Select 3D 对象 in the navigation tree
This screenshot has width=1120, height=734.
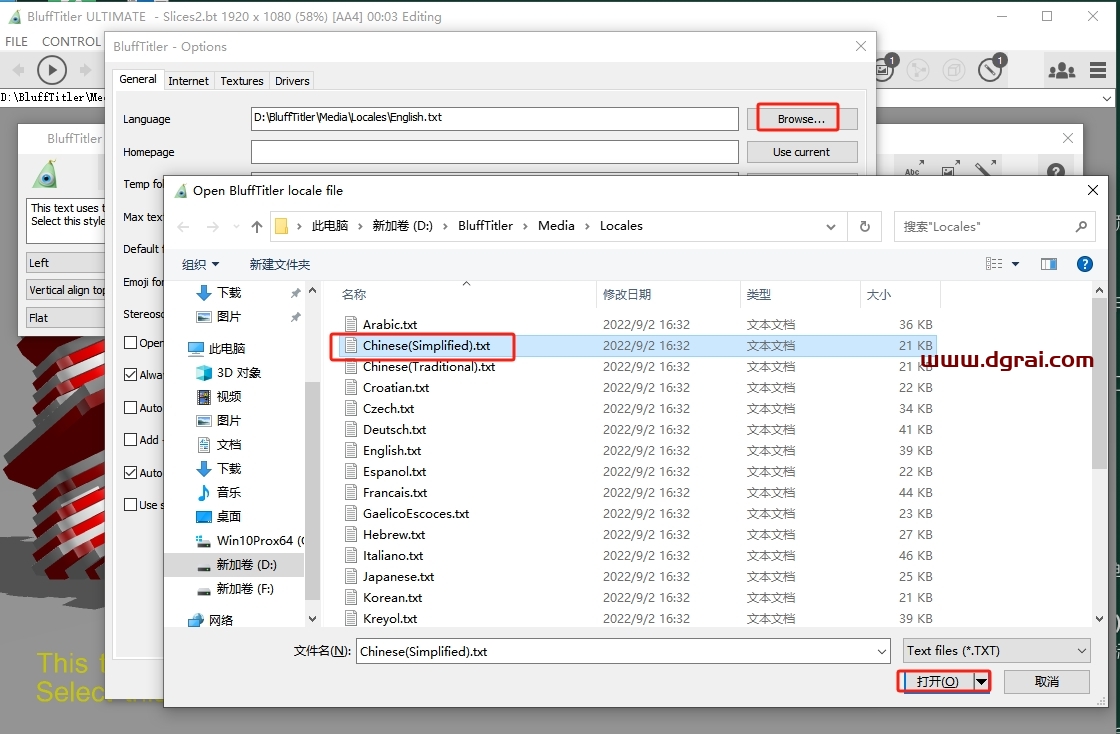click(x=239, y=373)
